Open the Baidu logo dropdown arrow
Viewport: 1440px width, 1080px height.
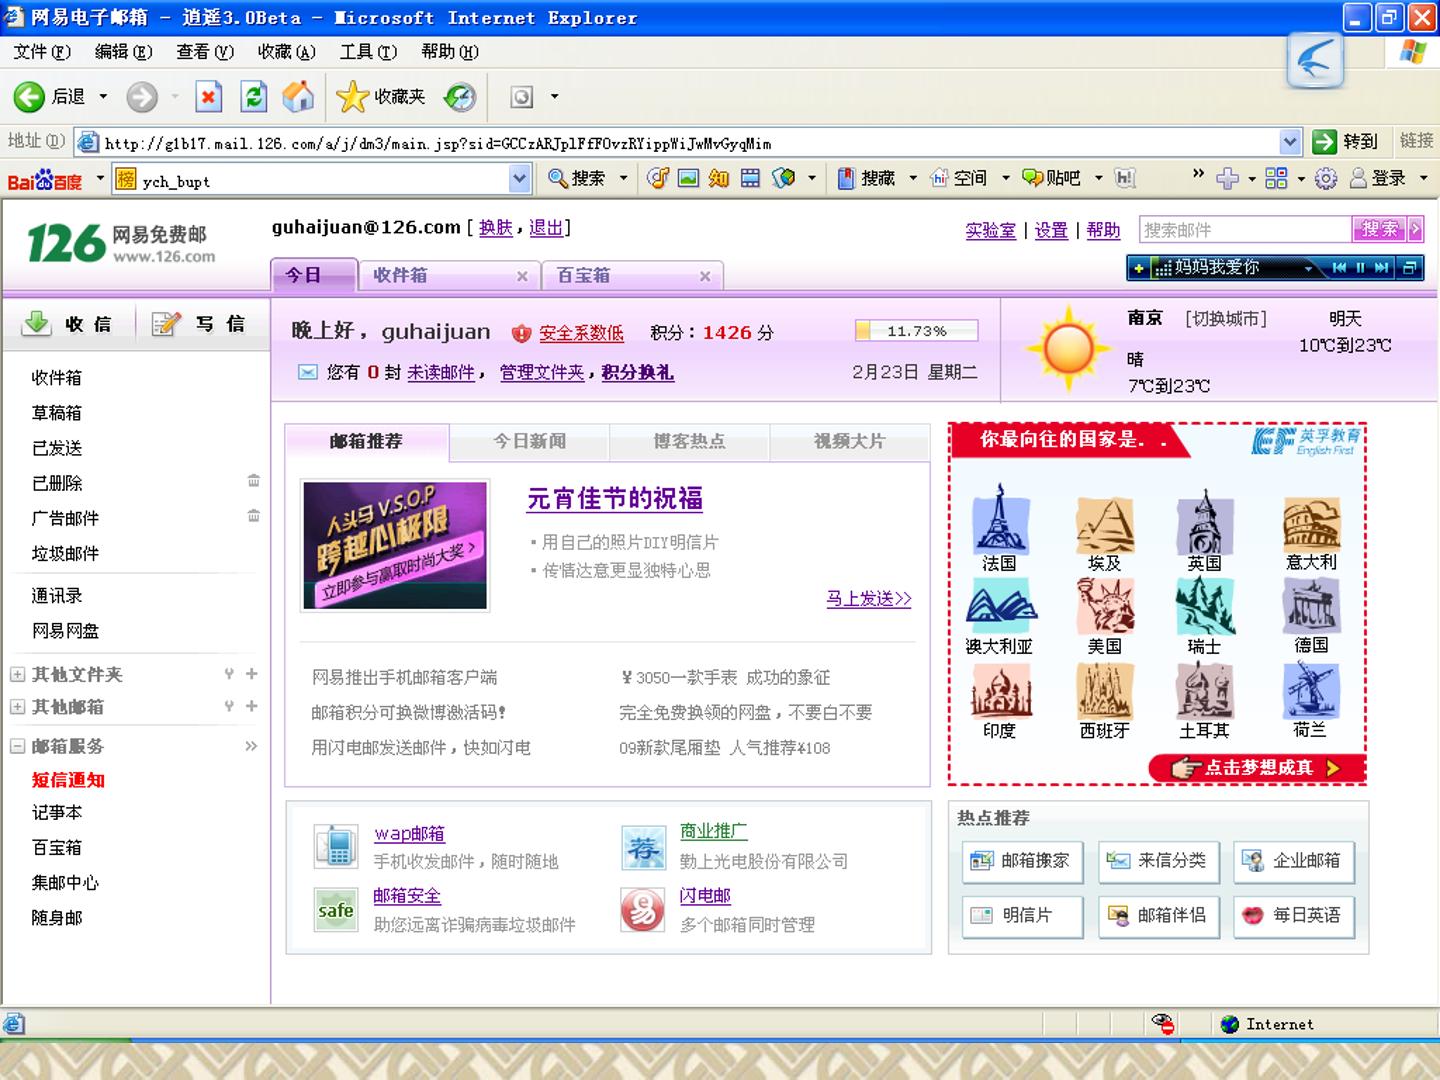click(x=100, y=179)
